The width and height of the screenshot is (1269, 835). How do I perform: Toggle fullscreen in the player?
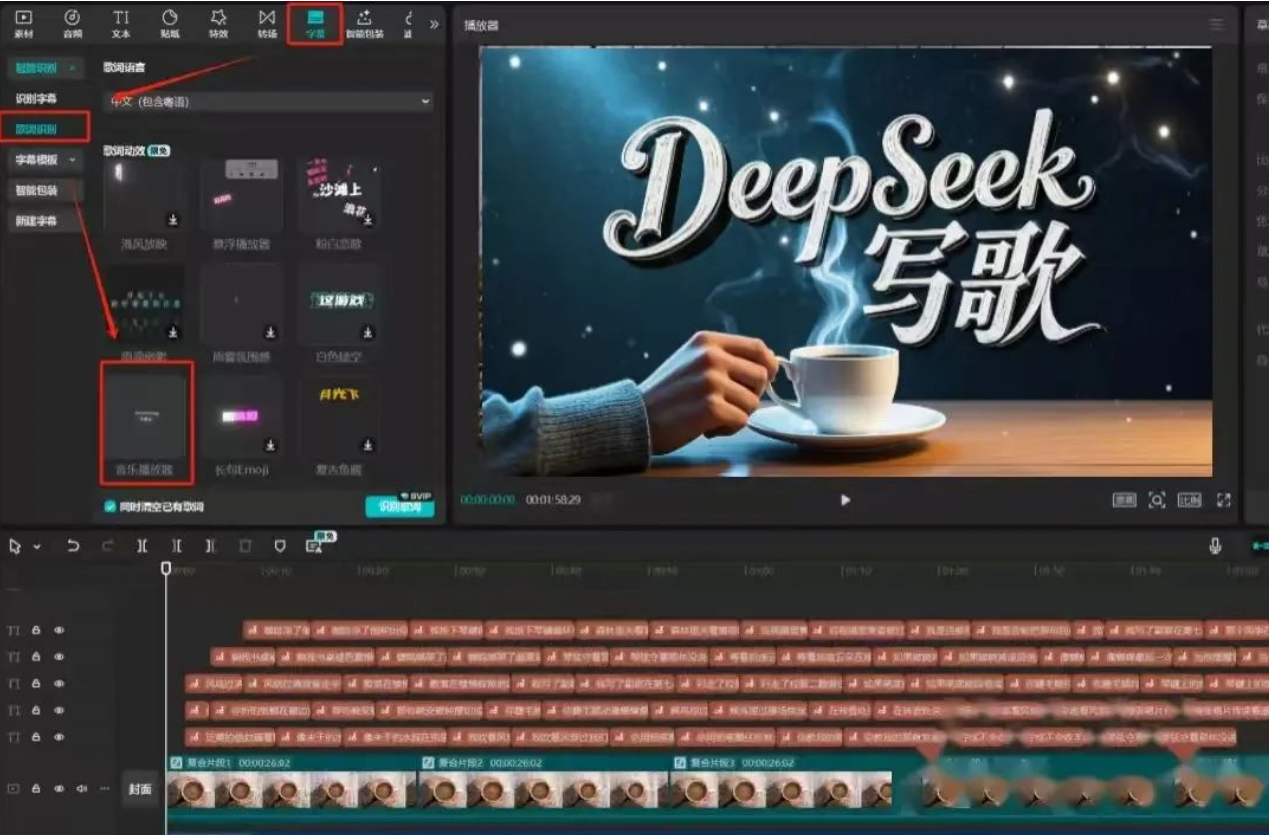click(1223, 500)
